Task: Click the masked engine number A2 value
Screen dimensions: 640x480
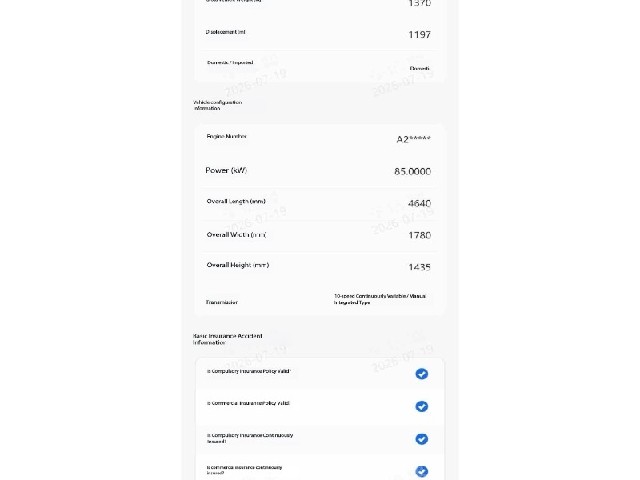Action: click(413, 139)
